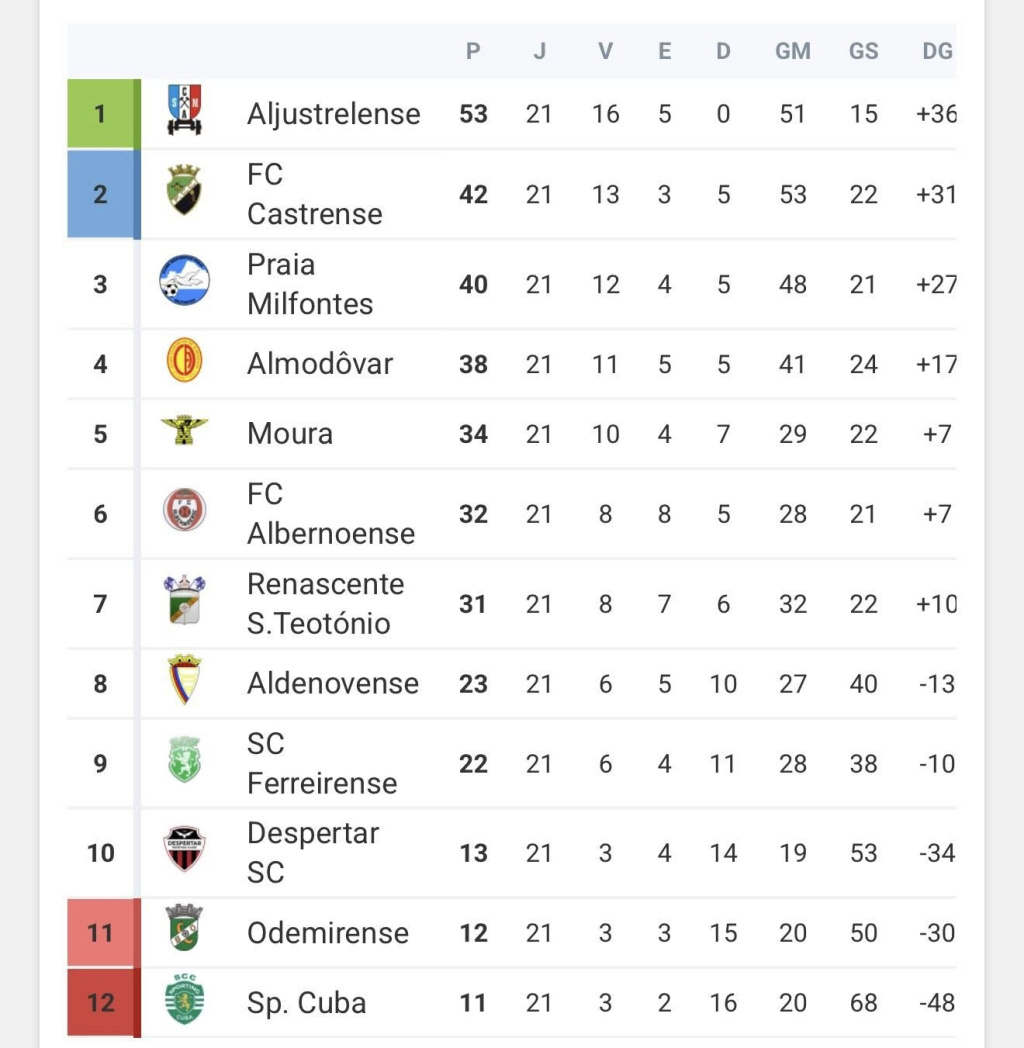The height and width of the screenshot is (1048, 1024).
Task: Open the Moura team name link
Action: (x=290, y=433)
